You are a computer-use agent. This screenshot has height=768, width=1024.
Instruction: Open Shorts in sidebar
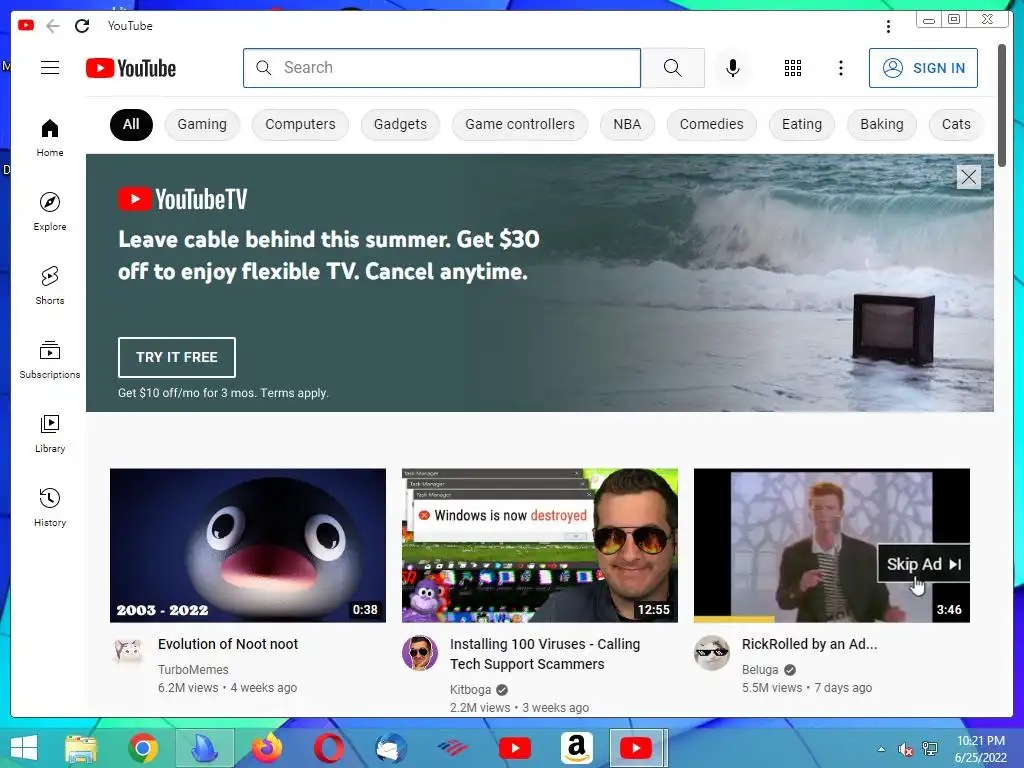tap(50, 285)
